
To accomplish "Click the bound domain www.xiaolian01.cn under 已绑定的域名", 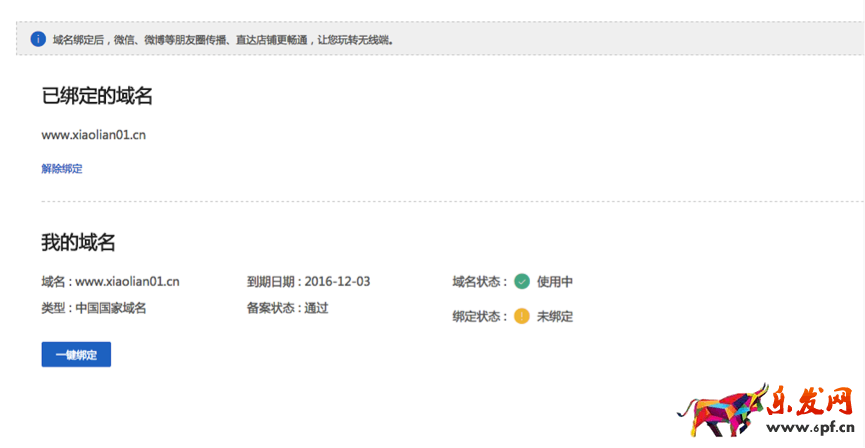I will [x=86, y=134].
